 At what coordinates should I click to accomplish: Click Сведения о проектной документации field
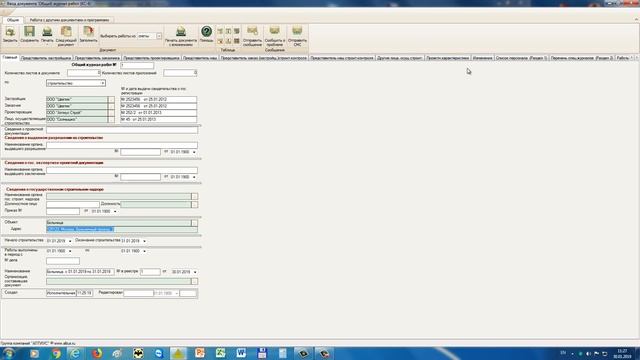[x=122, y=130]
